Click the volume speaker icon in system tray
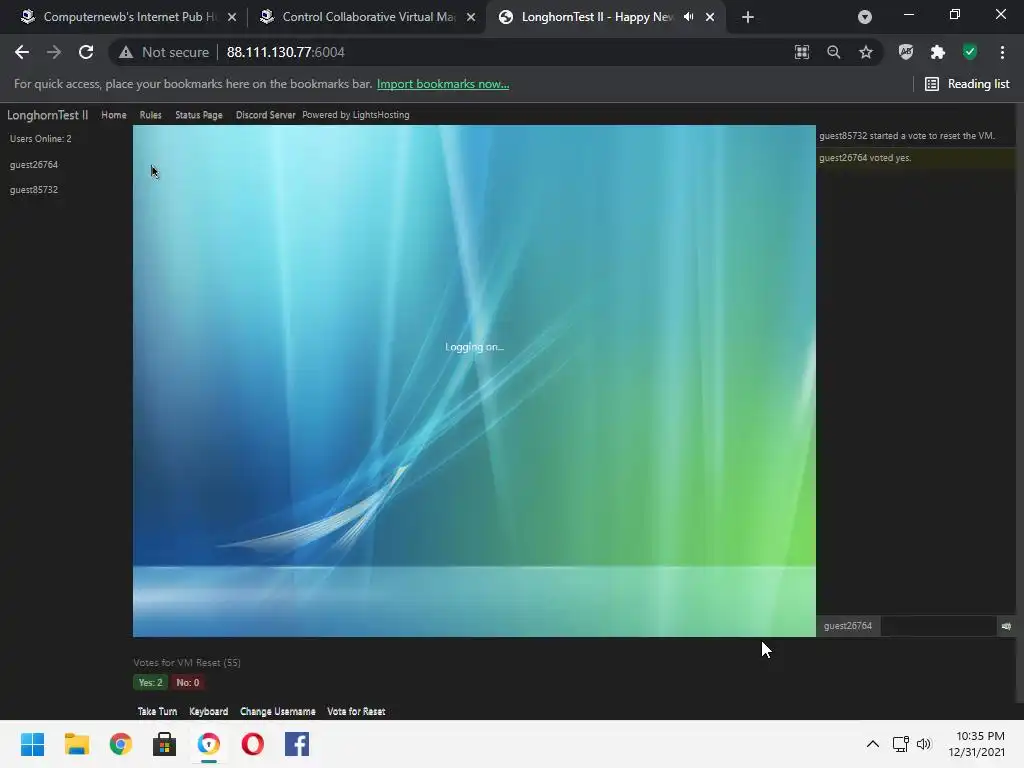The height and width of the screenshot is (768, 1024). pos(923,744)
